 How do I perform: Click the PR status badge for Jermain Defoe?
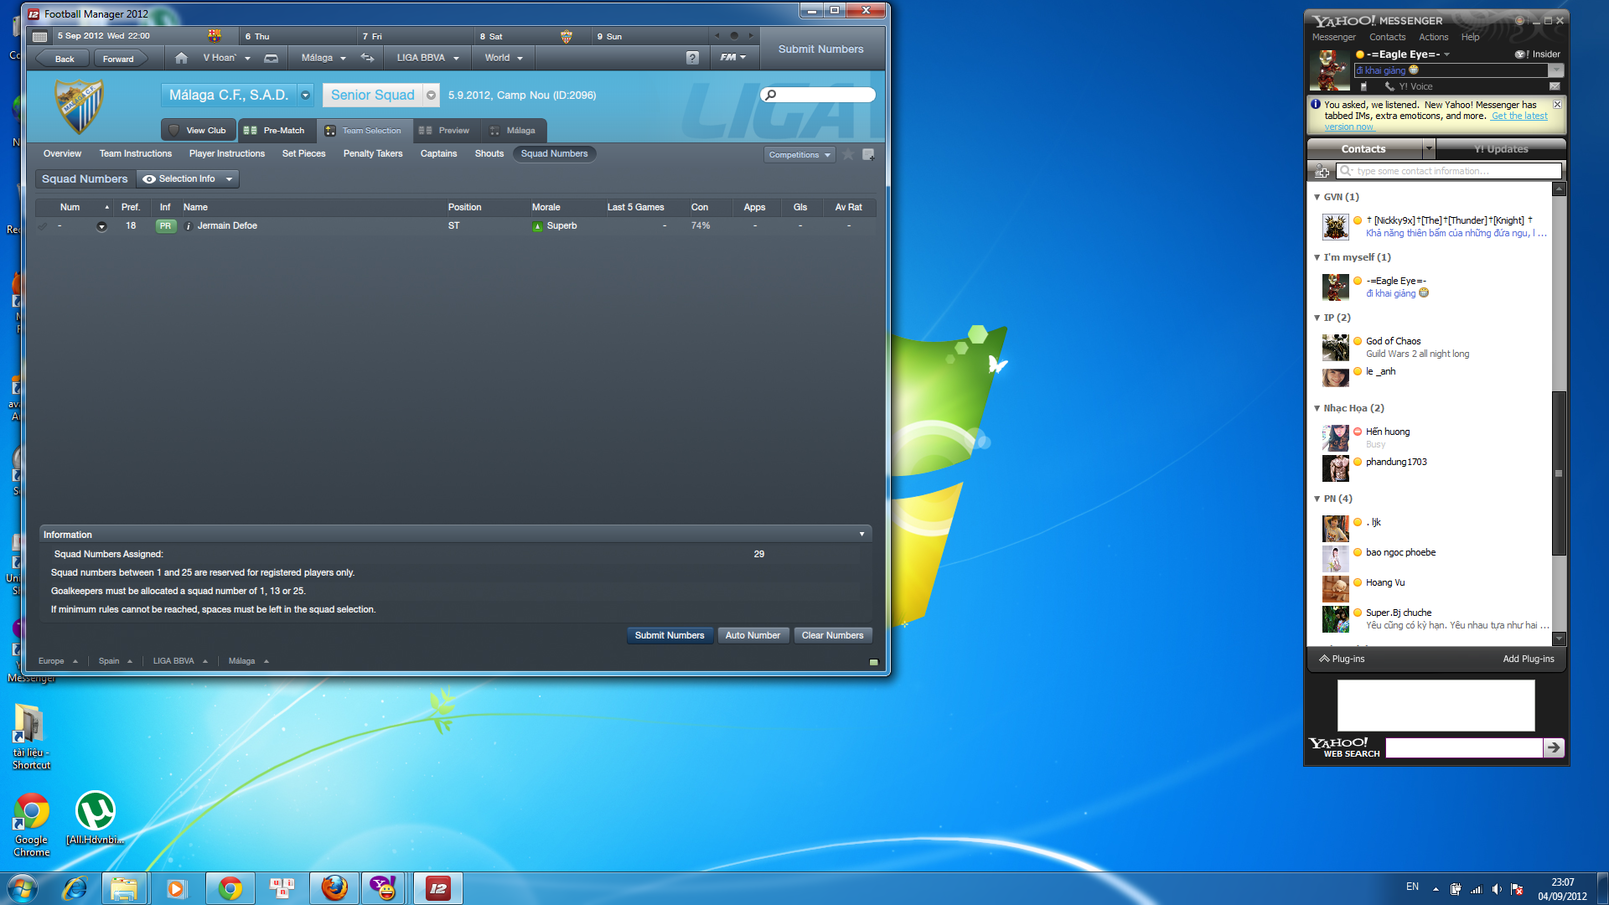pyautogui.click(x=165, y=226)
